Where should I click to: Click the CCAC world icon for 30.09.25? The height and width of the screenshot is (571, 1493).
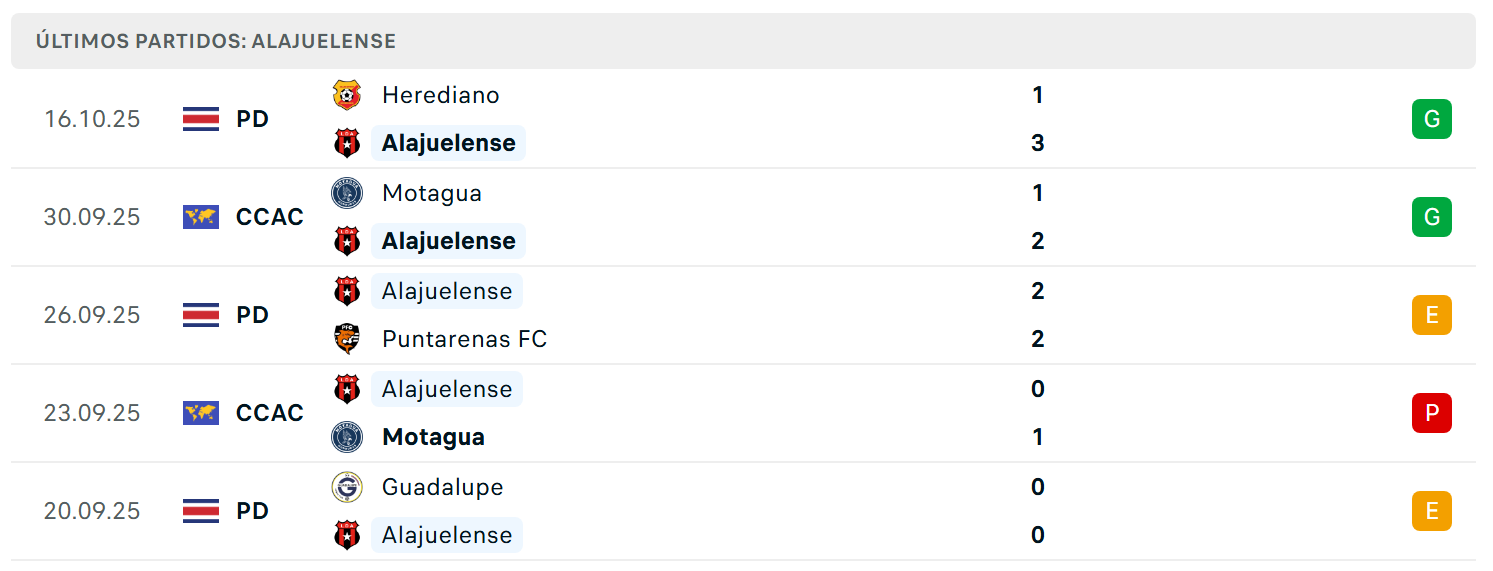201,217
